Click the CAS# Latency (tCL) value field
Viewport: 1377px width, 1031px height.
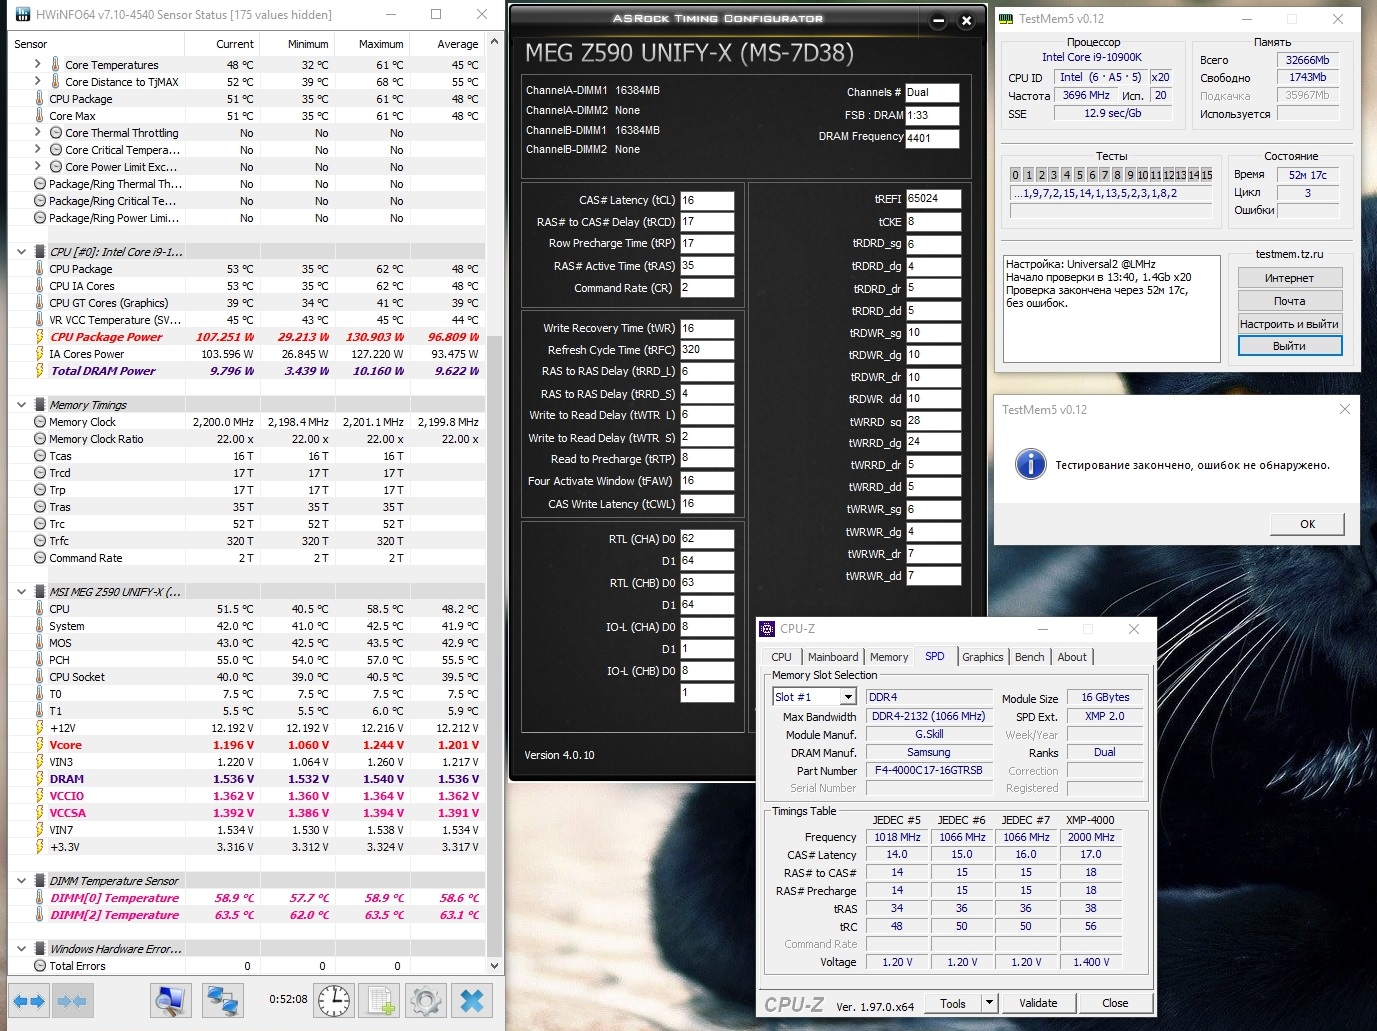707,200
